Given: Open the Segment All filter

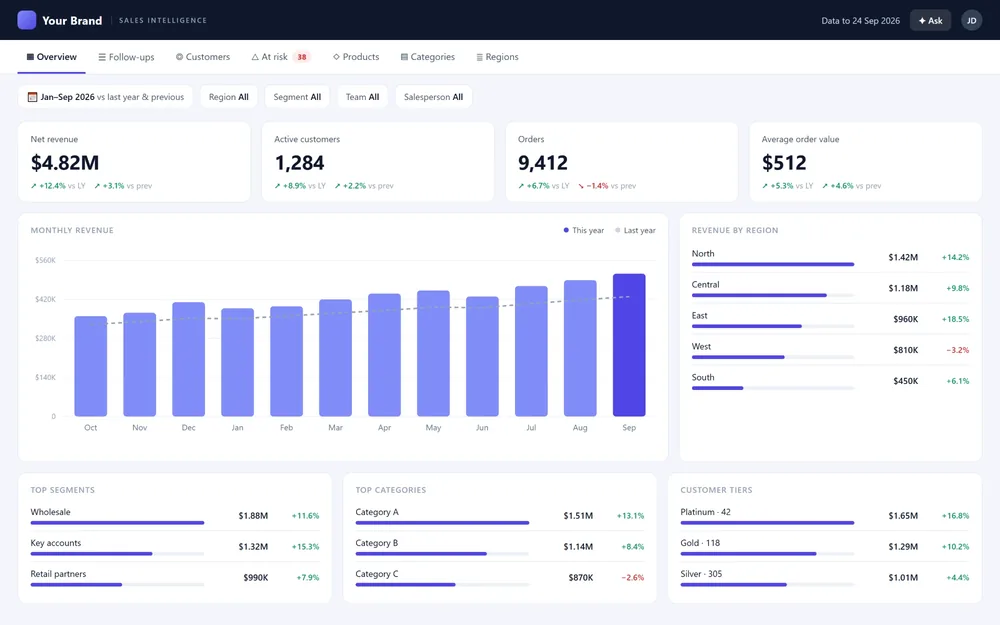Looking at the screenshot, I should [x=297, y=97].
